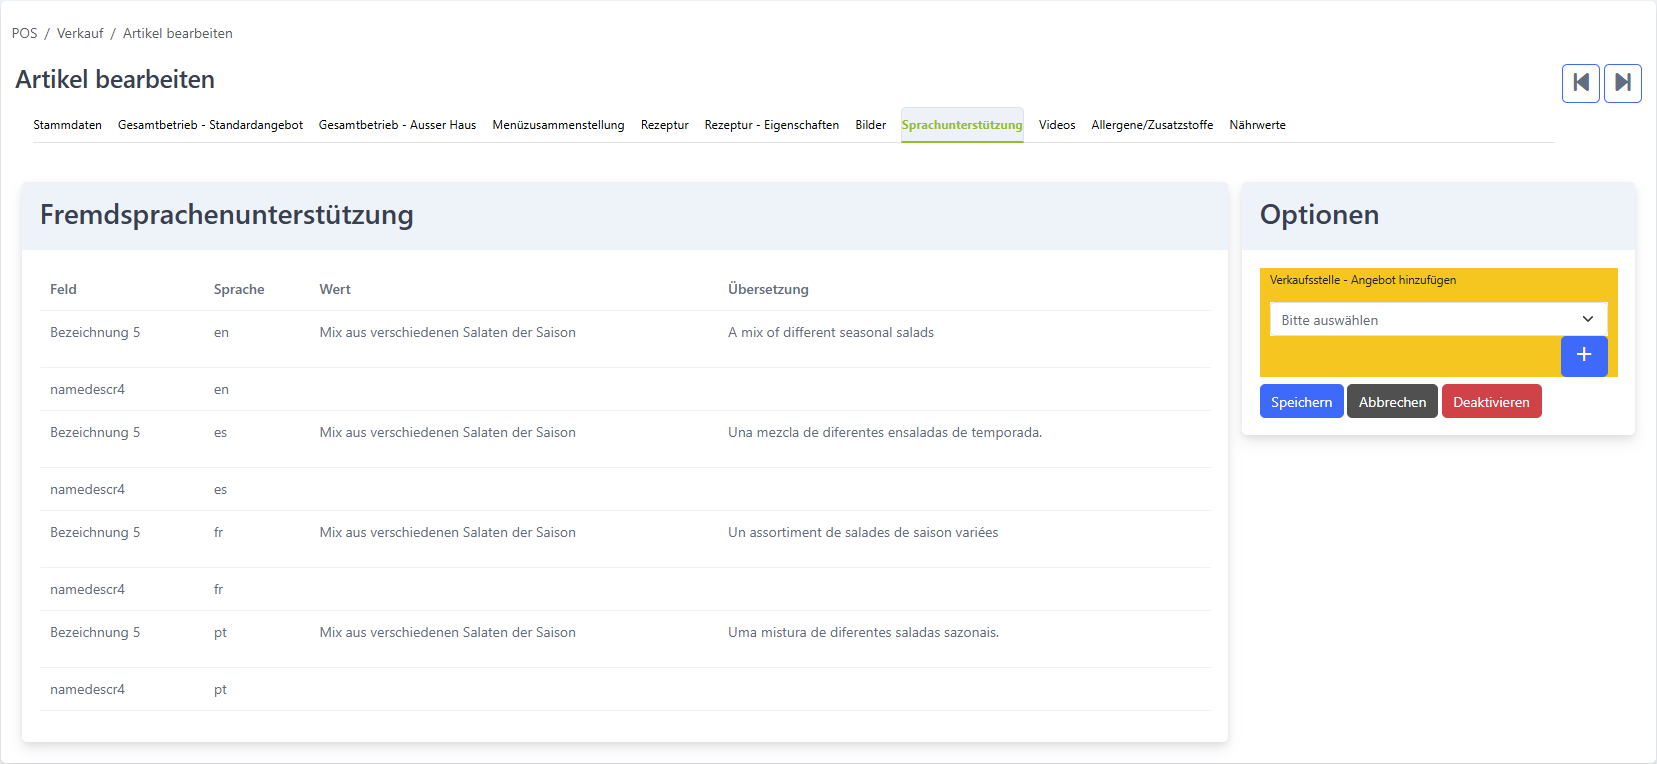Image resolution: width=1657 pixels, height=764 pixels.
Task: Click the blue plus add button
Action: pos(1584,356)
